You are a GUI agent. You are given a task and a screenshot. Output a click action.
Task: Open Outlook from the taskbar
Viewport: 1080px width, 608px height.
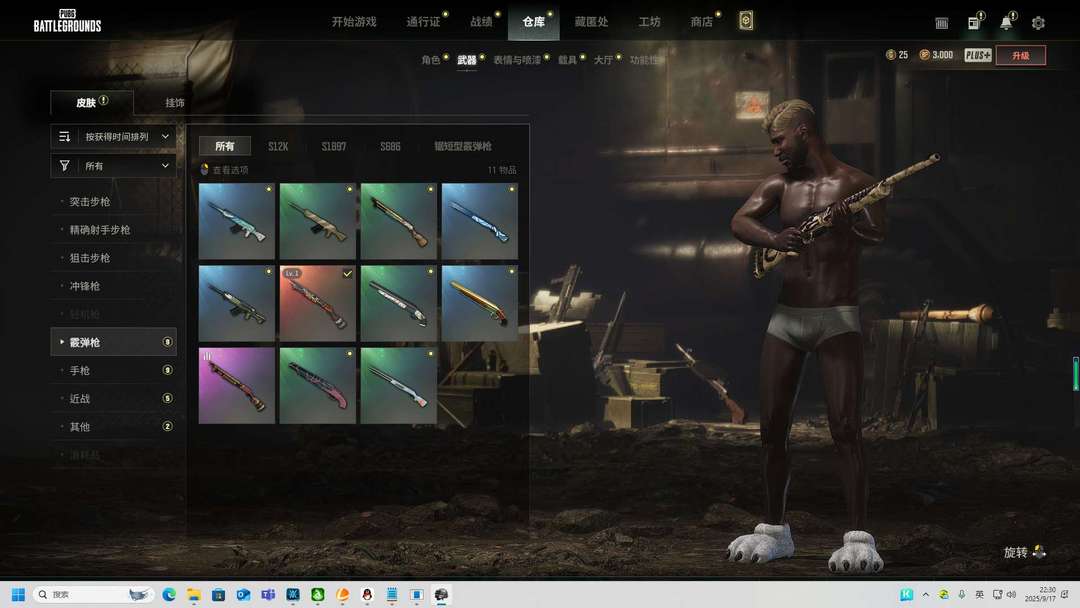243,594
